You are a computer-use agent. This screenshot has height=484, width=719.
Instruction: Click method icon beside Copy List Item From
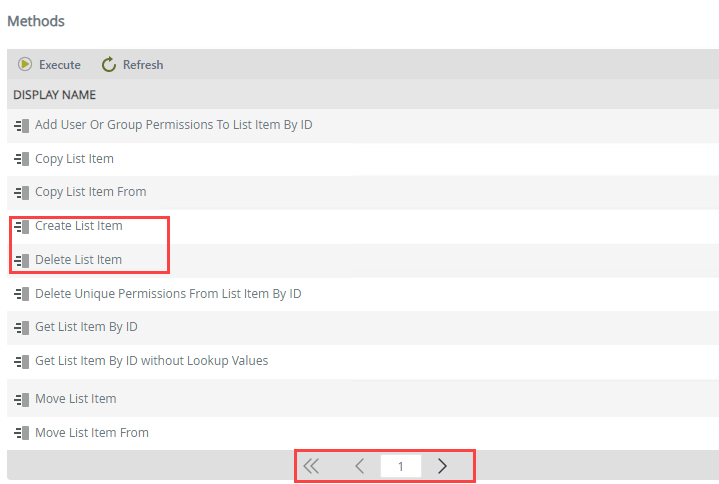click(22, 192)
